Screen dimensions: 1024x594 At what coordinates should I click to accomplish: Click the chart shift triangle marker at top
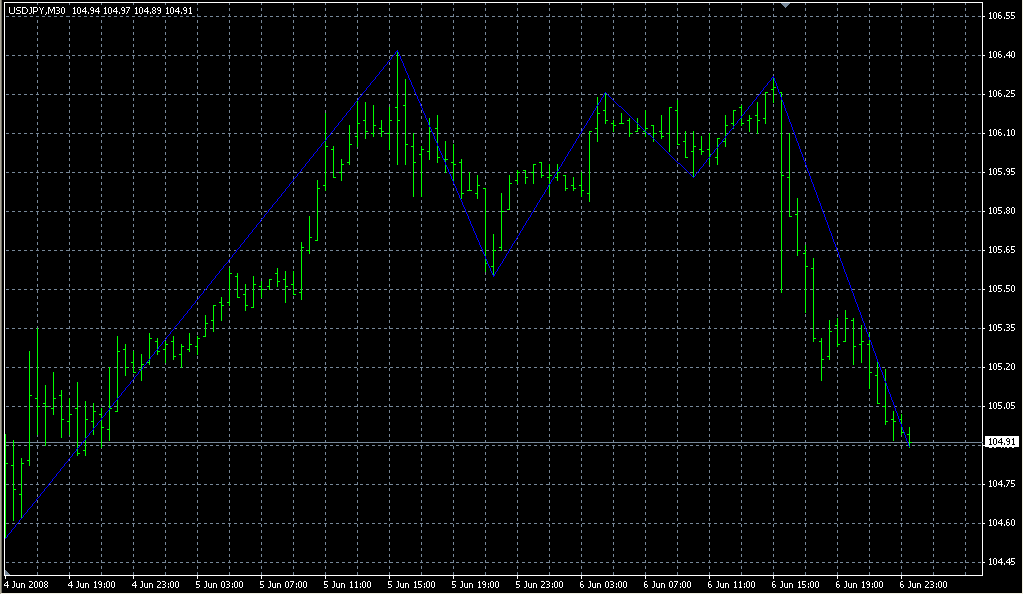pos(786,6)
